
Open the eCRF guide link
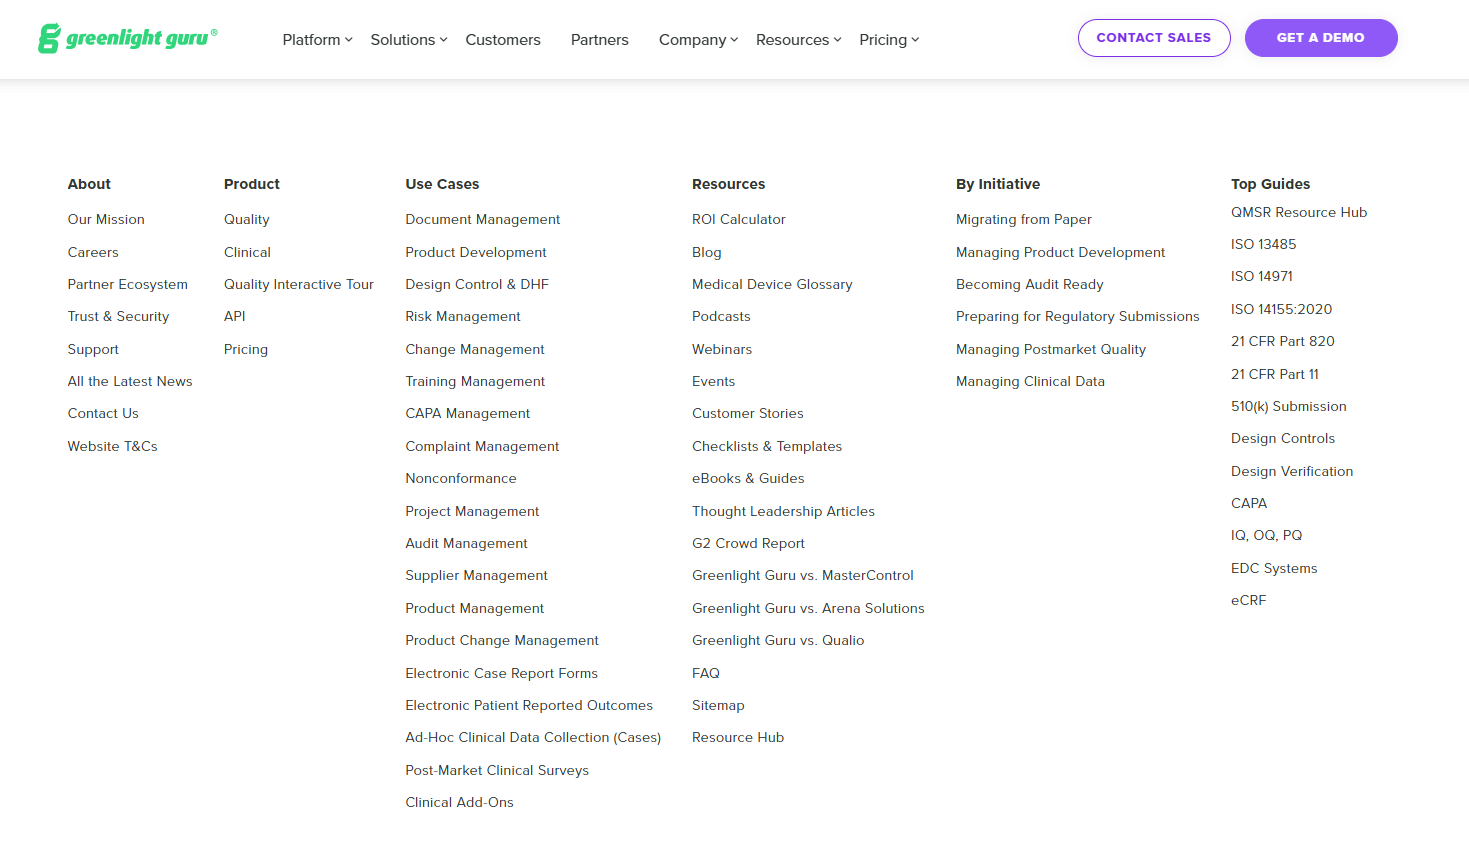pyautogui.click(x=1248, y=600)
